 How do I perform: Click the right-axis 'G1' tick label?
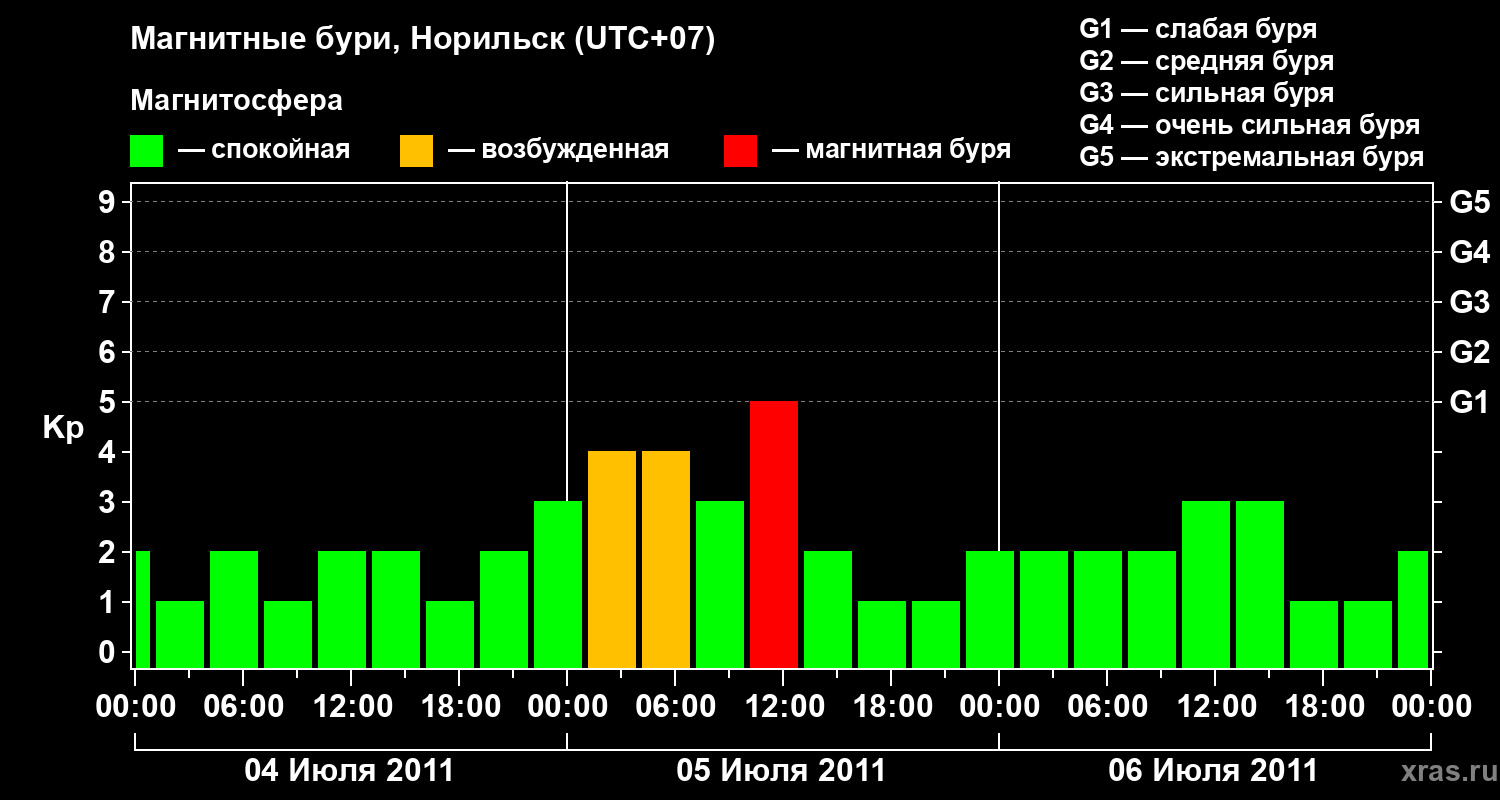(x=1470, y=402)
